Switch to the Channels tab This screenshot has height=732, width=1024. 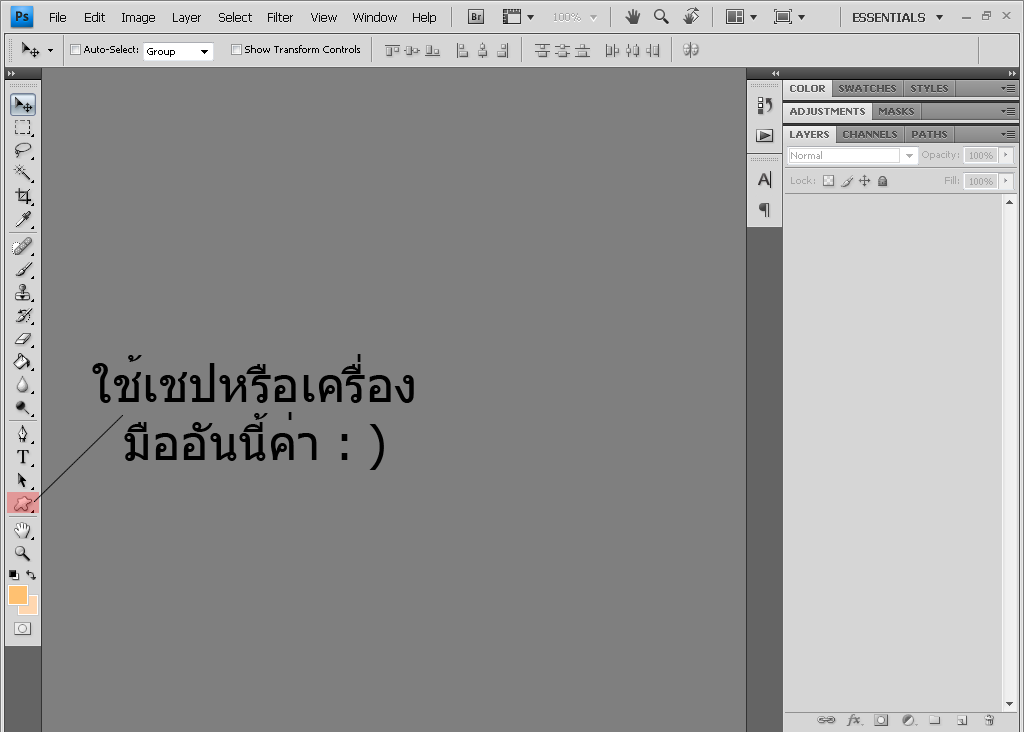[x=870, y=135]
